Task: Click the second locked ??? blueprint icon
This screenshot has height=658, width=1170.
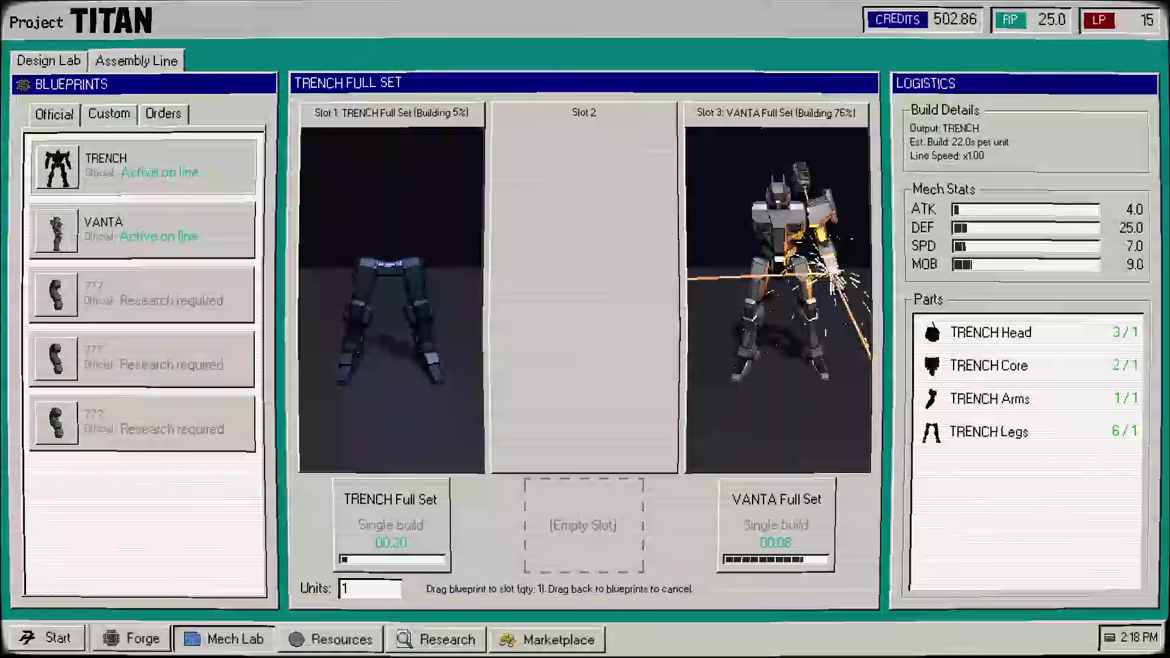Action: click(x=57, y=359)
